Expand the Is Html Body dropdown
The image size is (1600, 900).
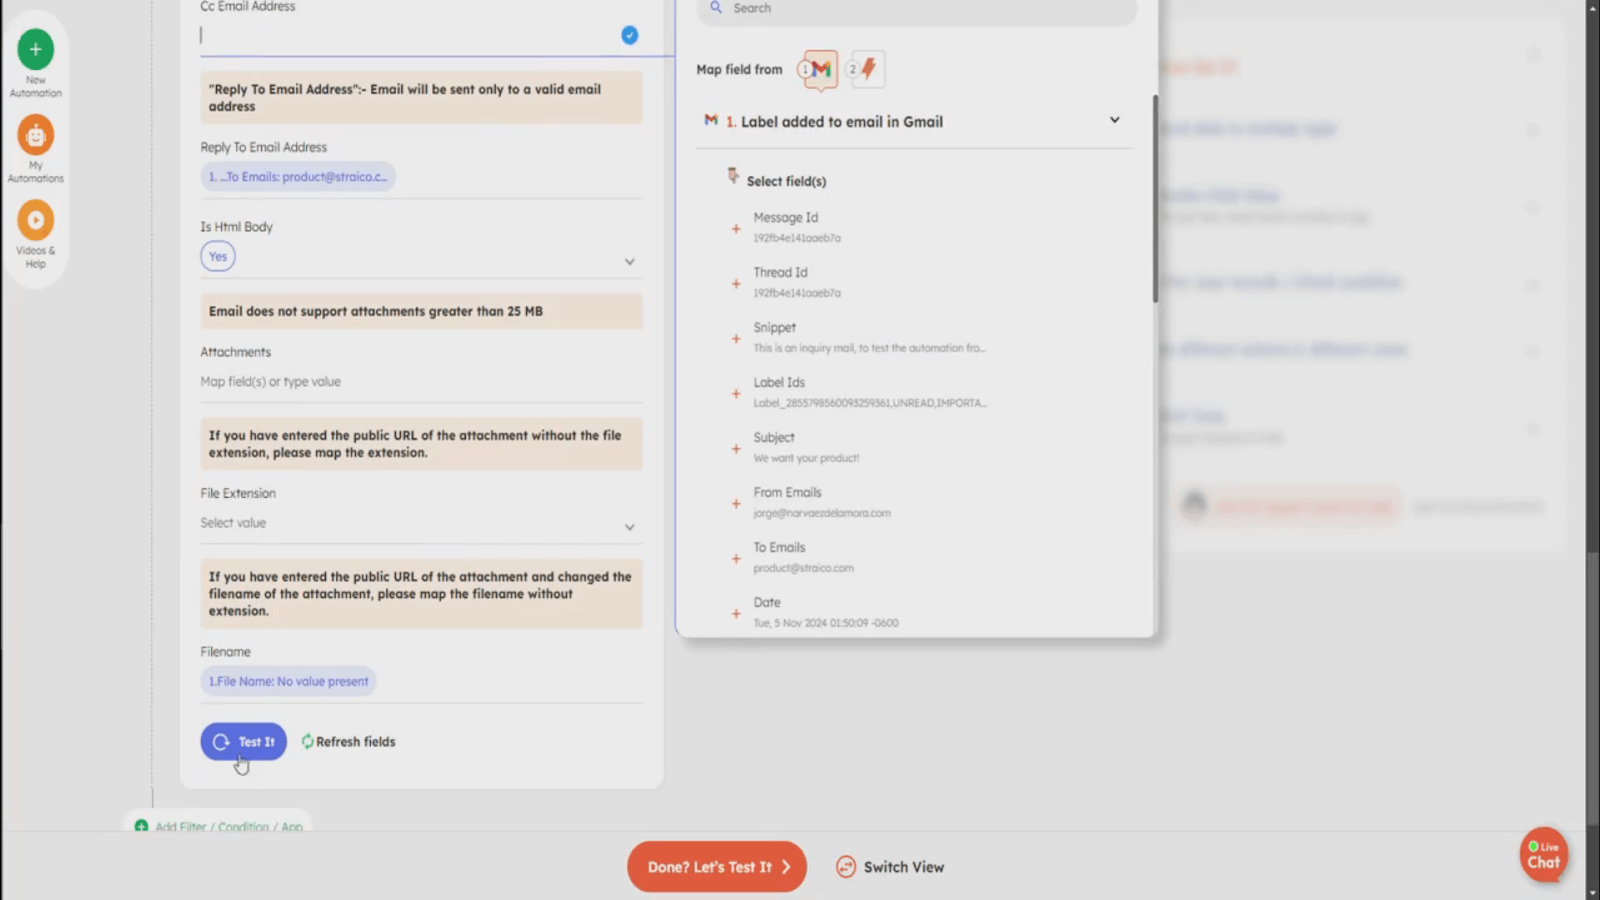629,262
